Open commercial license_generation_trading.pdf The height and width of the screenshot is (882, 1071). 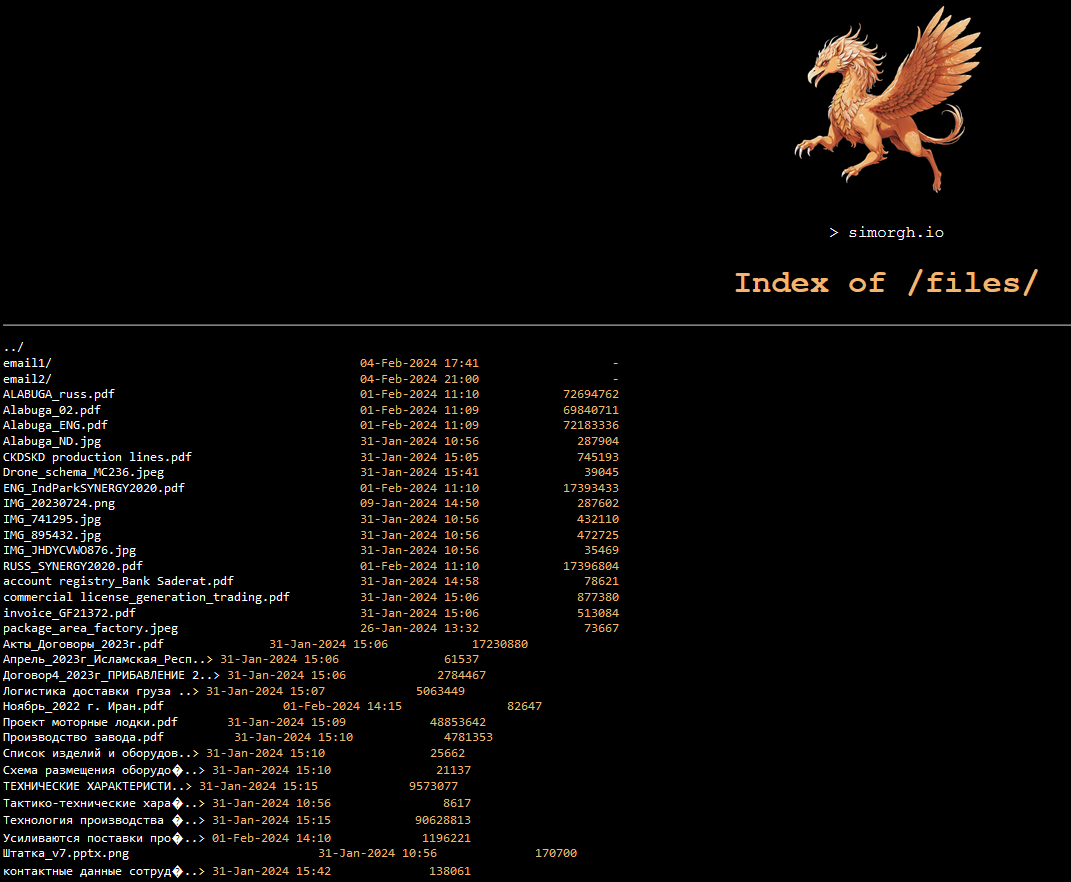tap(146, 597)
